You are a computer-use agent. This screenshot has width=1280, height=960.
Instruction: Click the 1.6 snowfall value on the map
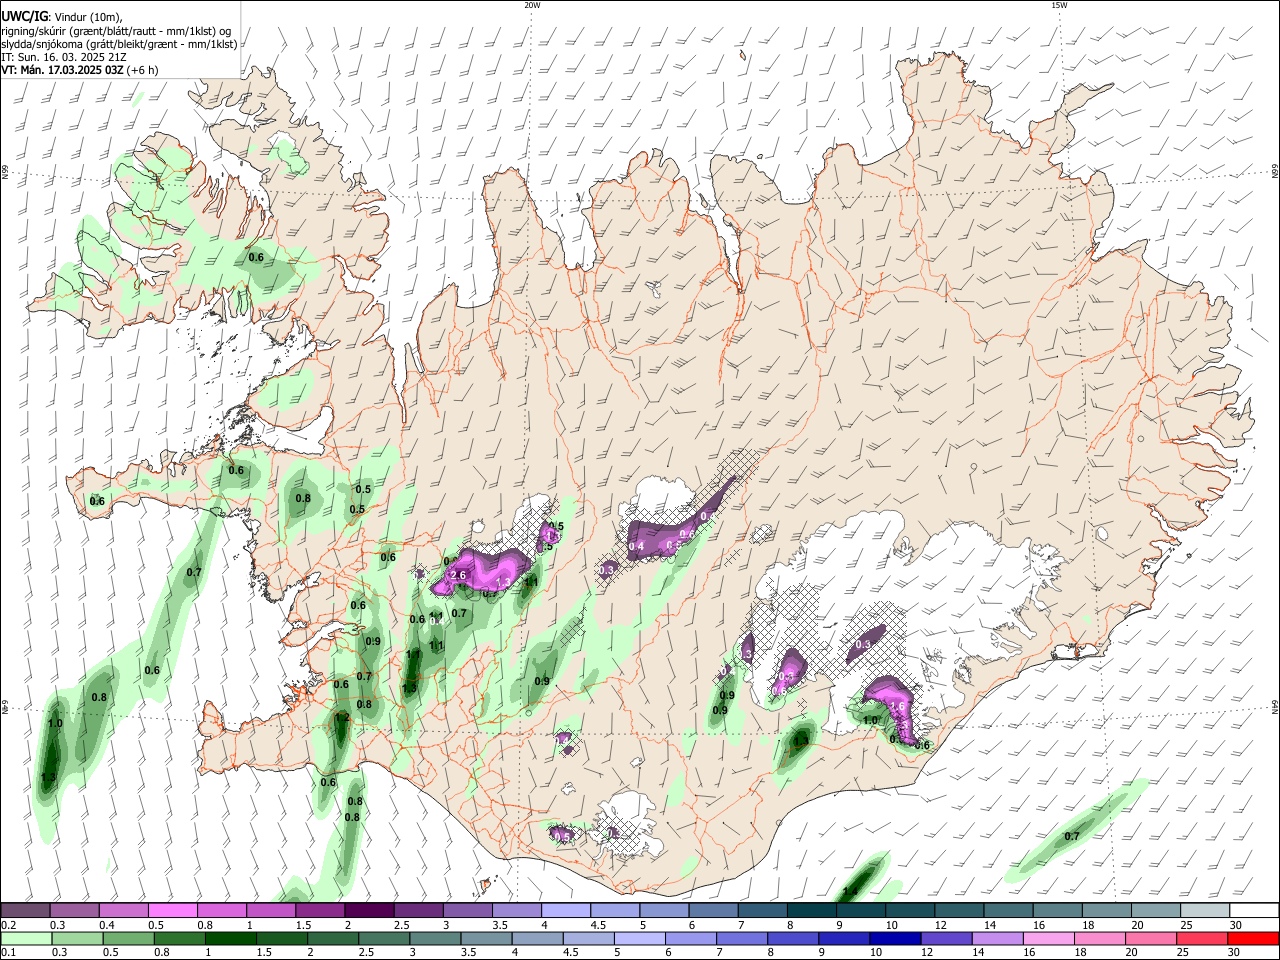[897, 706]
